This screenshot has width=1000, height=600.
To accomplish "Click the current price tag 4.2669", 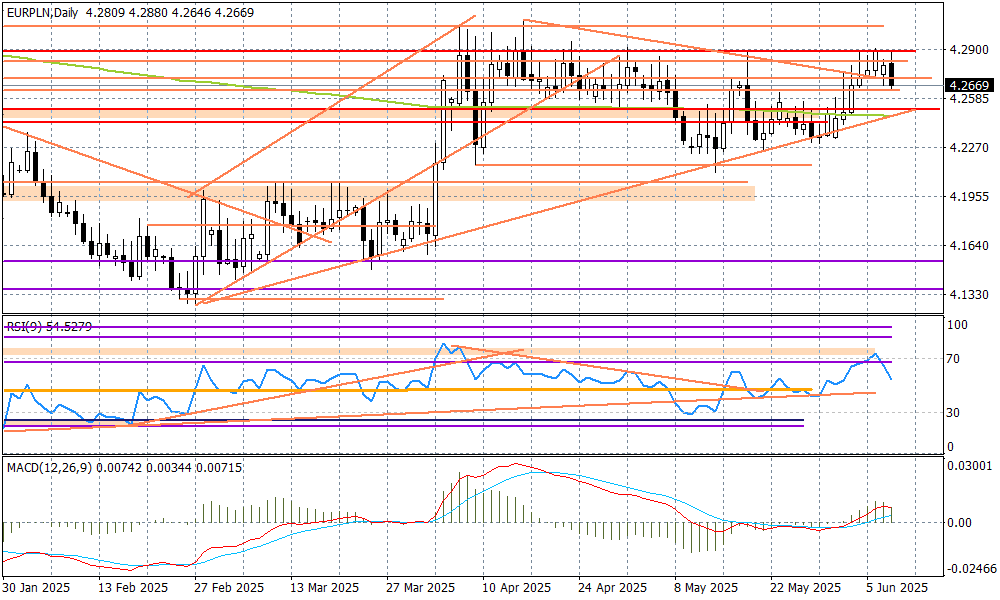I will coord(969,86).
